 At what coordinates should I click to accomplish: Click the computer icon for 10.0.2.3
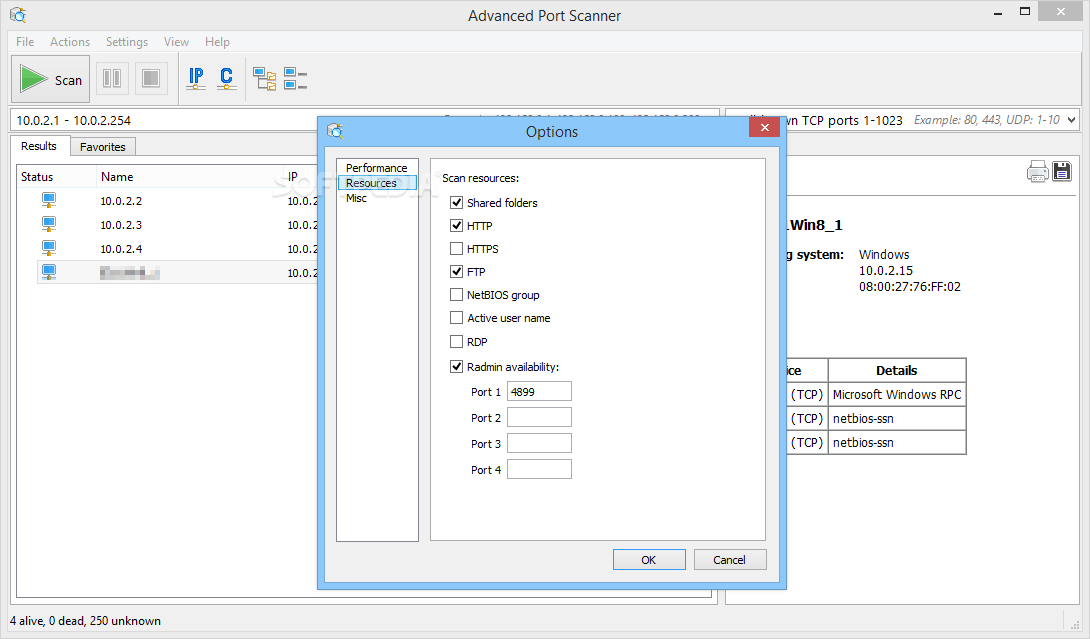coord(49,224)
